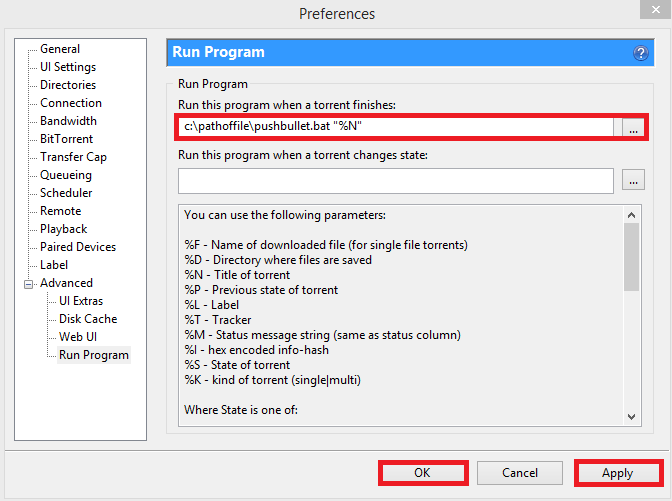
Task: Open Web UI under Advanced
Action: 78,337
